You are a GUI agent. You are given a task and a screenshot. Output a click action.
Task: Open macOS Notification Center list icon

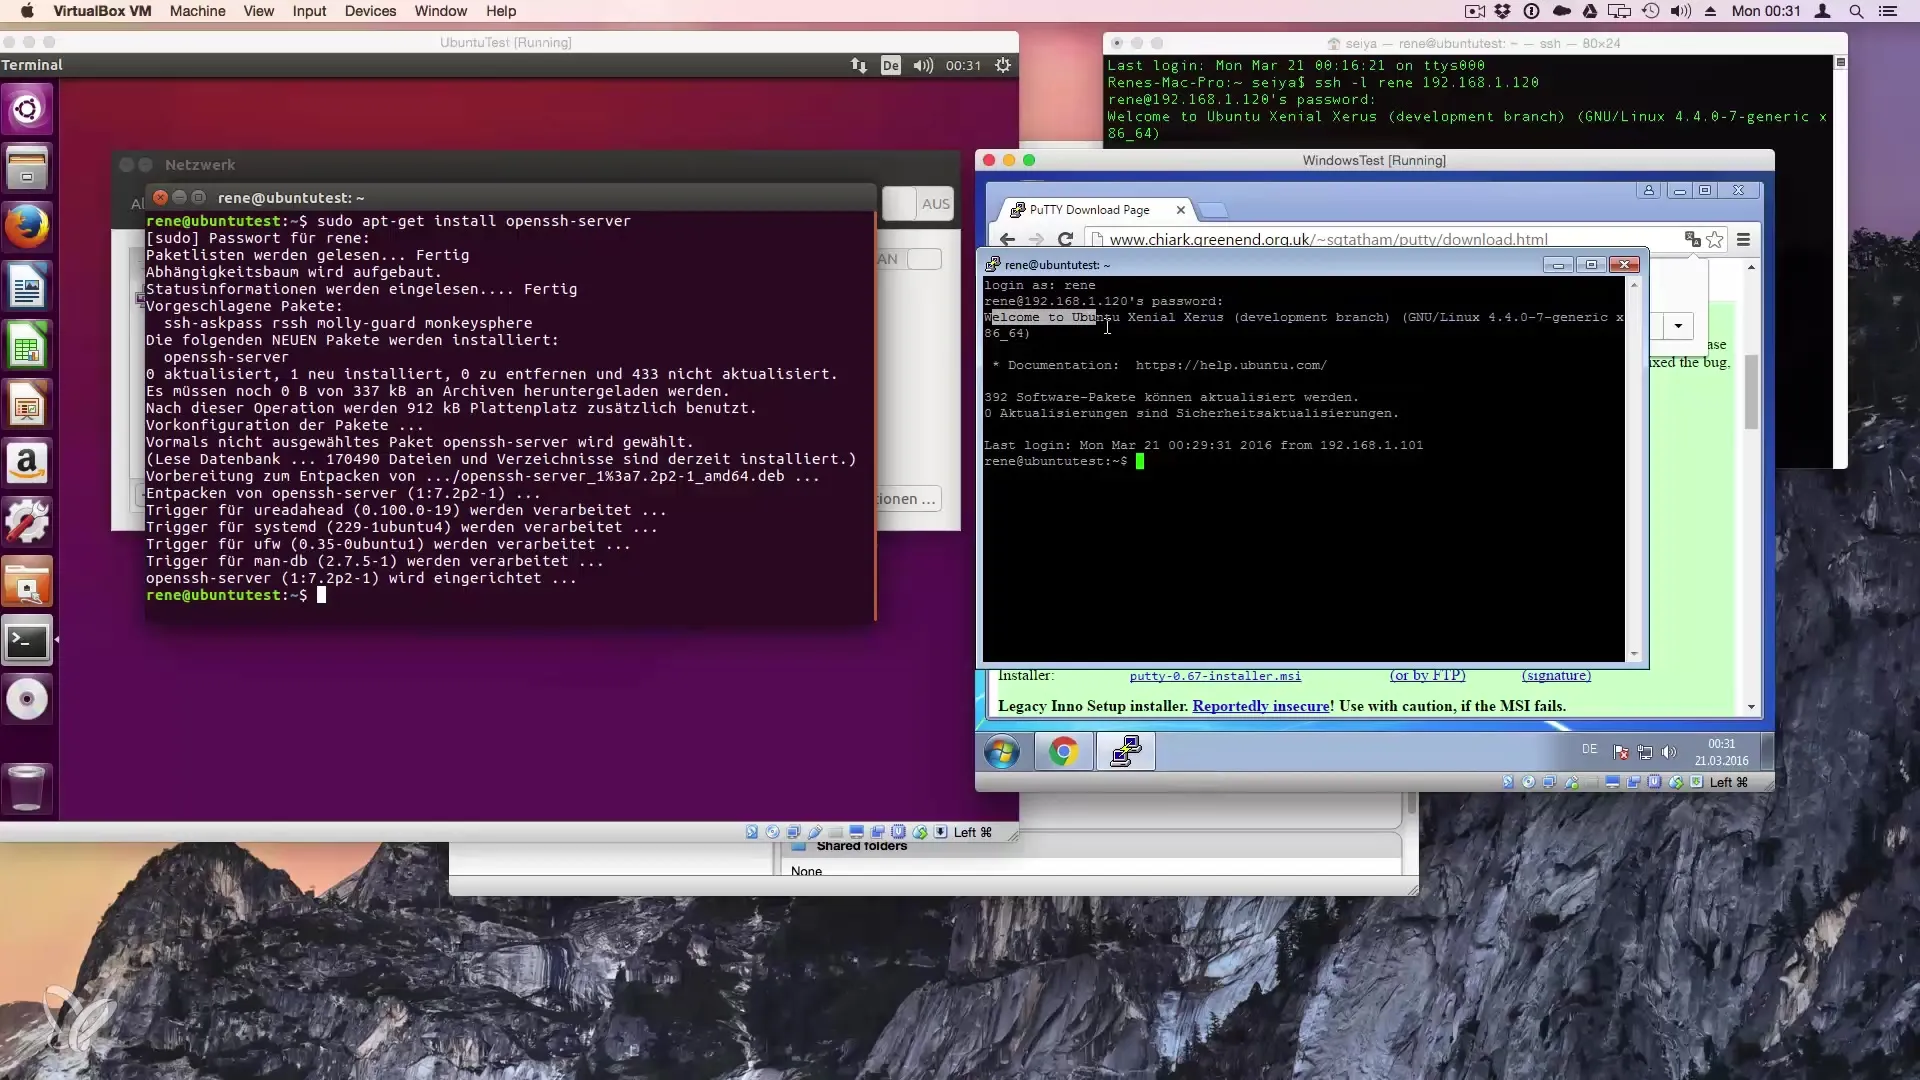coord(1888,11)
